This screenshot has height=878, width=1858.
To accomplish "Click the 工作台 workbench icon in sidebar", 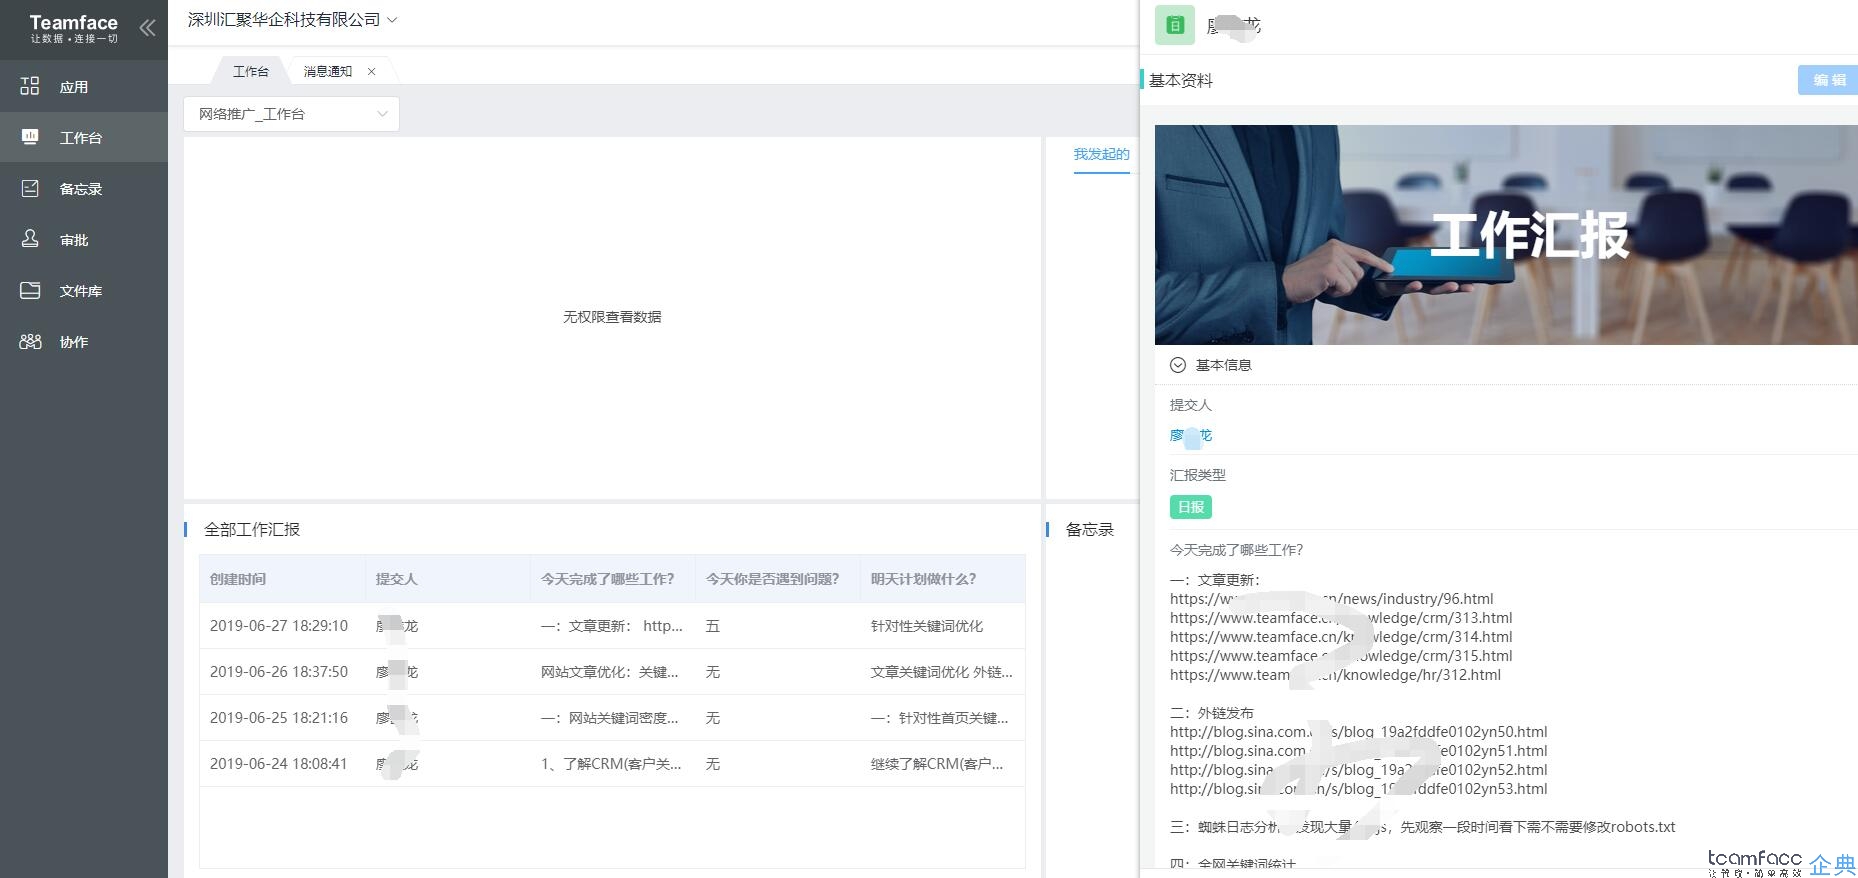I will coord(30,137).
